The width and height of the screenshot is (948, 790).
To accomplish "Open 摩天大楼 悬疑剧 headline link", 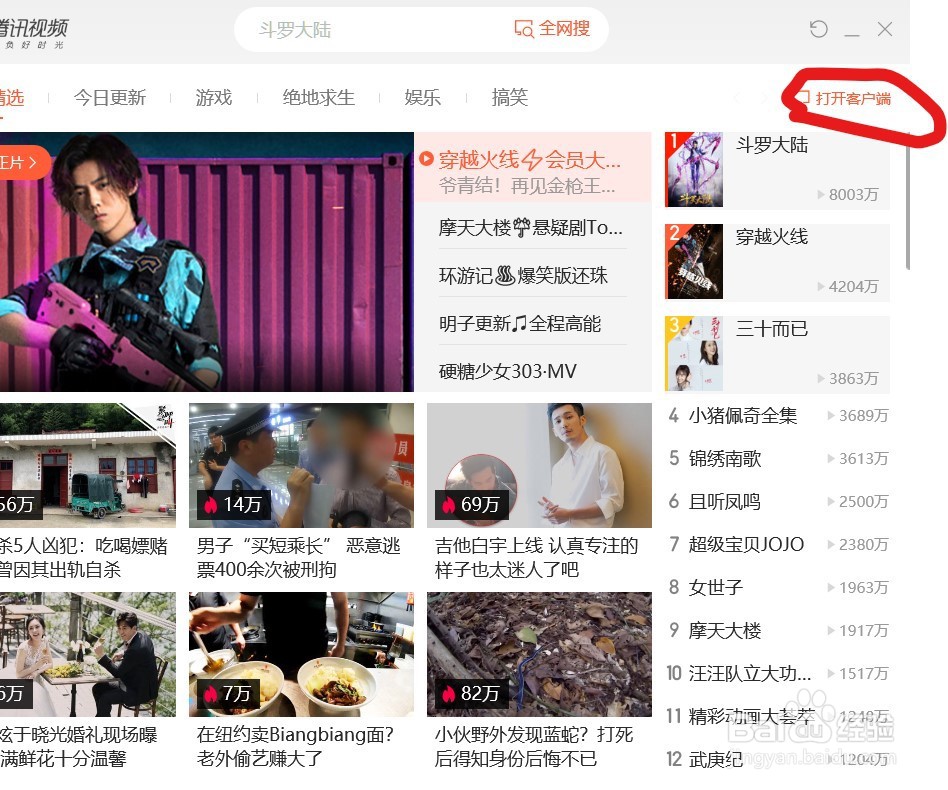I will point(530,228).
